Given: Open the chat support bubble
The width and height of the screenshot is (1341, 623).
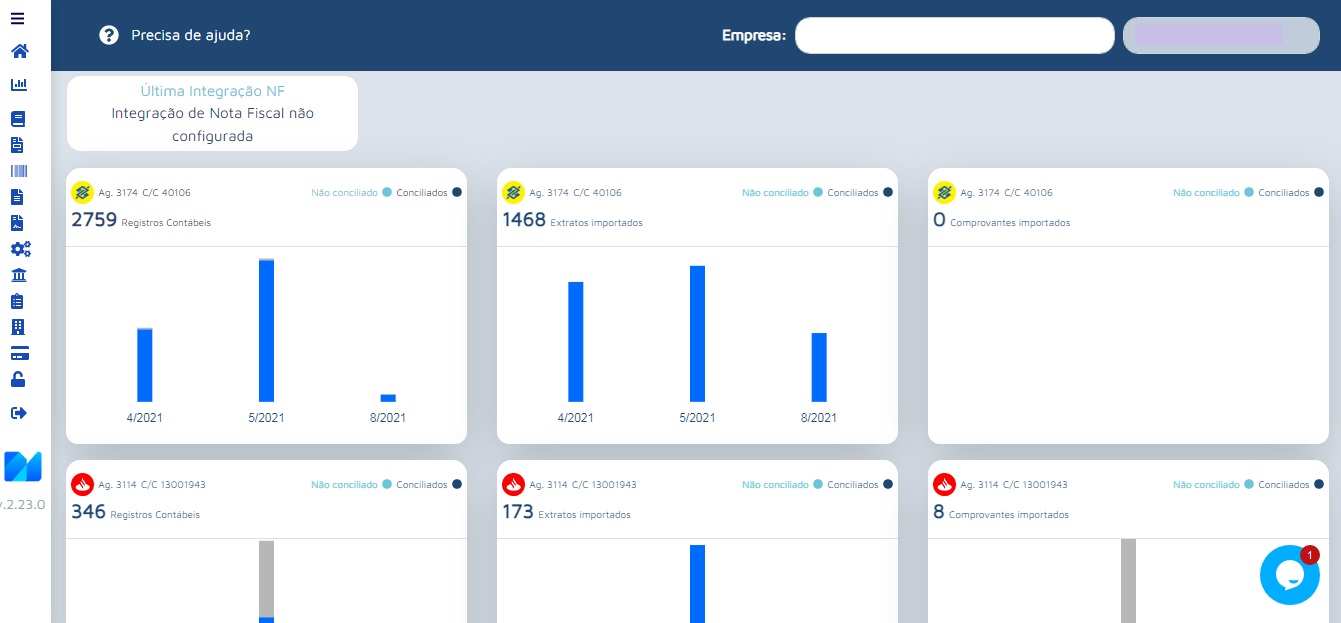Looking at the screenshot, I should click(x=1289, y=575).
